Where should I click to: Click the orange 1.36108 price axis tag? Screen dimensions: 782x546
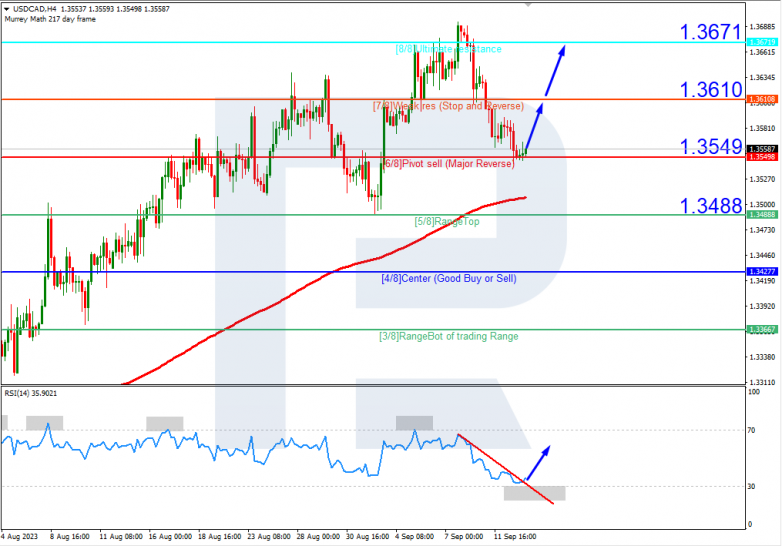[x=762, y=99]
